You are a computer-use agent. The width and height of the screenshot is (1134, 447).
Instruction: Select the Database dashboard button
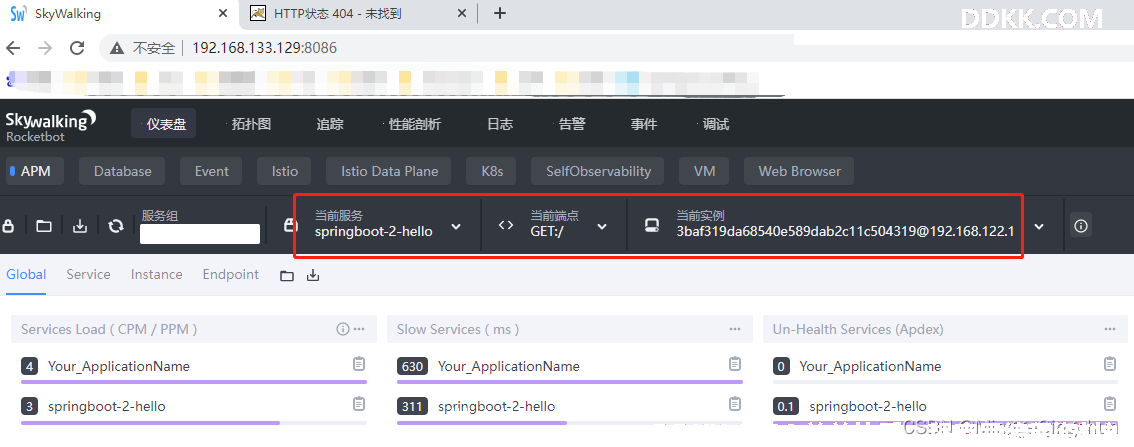click(122, 171)
